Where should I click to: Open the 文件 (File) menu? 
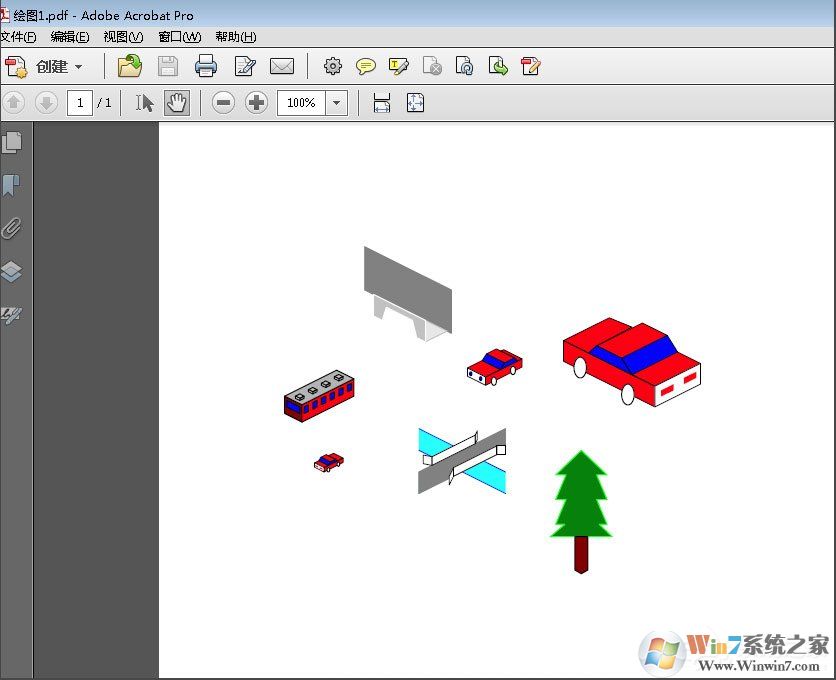(x=18, y=37)
